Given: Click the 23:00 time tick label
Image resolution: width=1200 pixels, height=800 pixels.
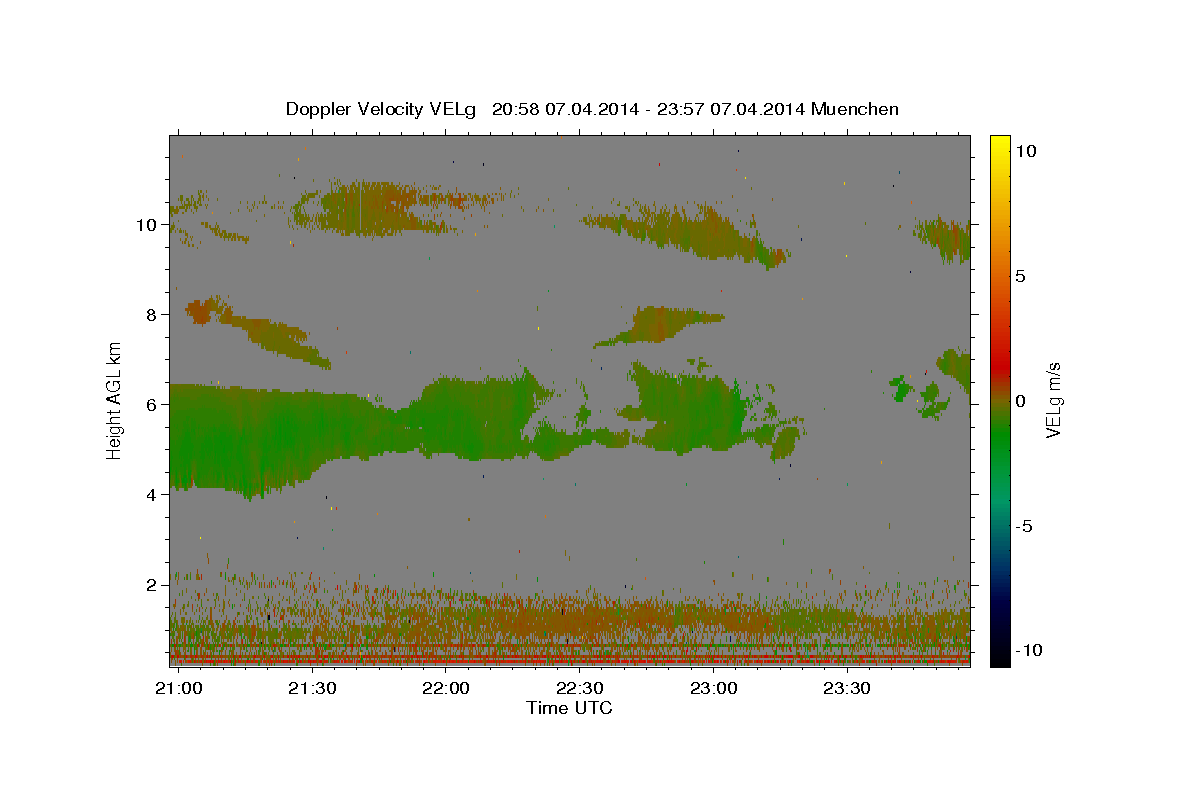Looking at the screenshot, I should pos(712,689).
